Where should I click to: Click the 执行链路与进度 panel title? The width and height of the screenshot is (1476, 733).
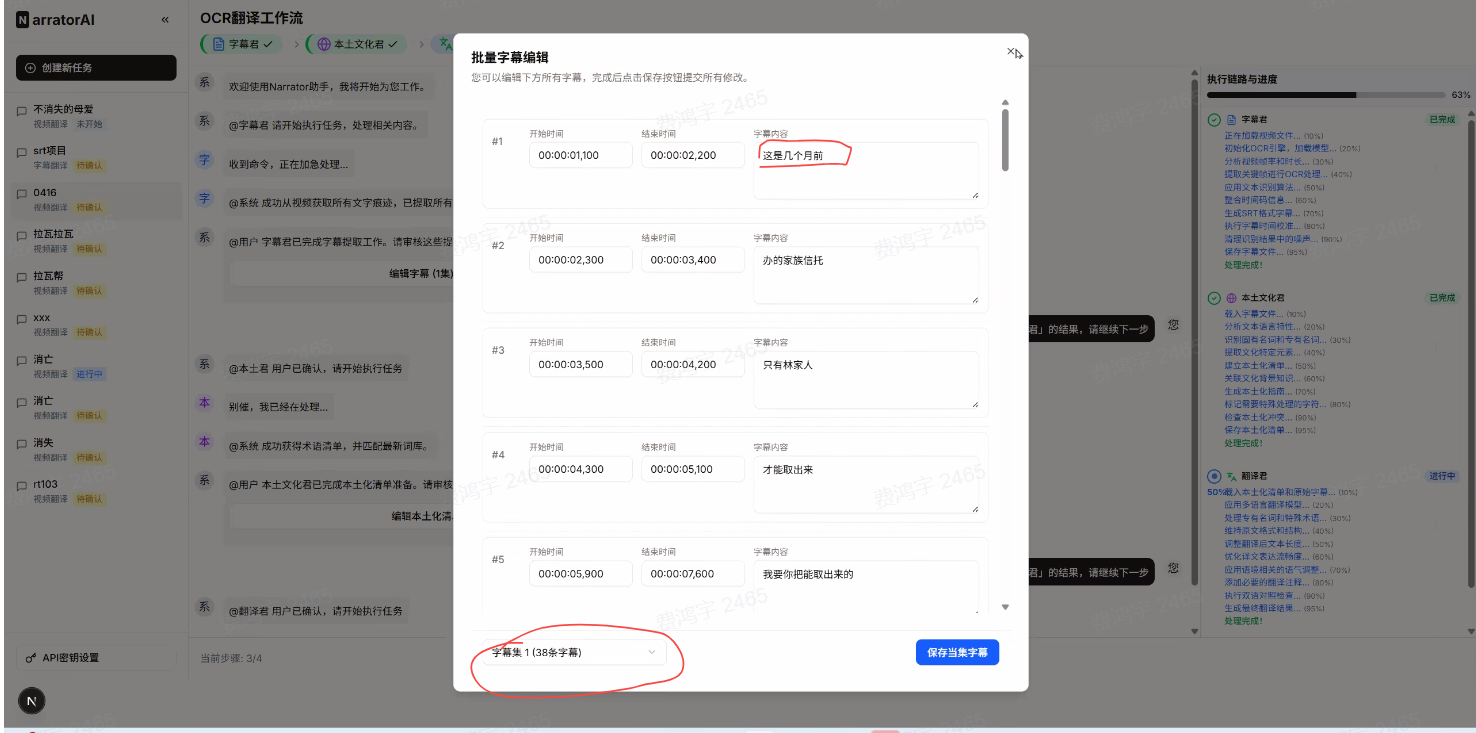click(1241, 79)
